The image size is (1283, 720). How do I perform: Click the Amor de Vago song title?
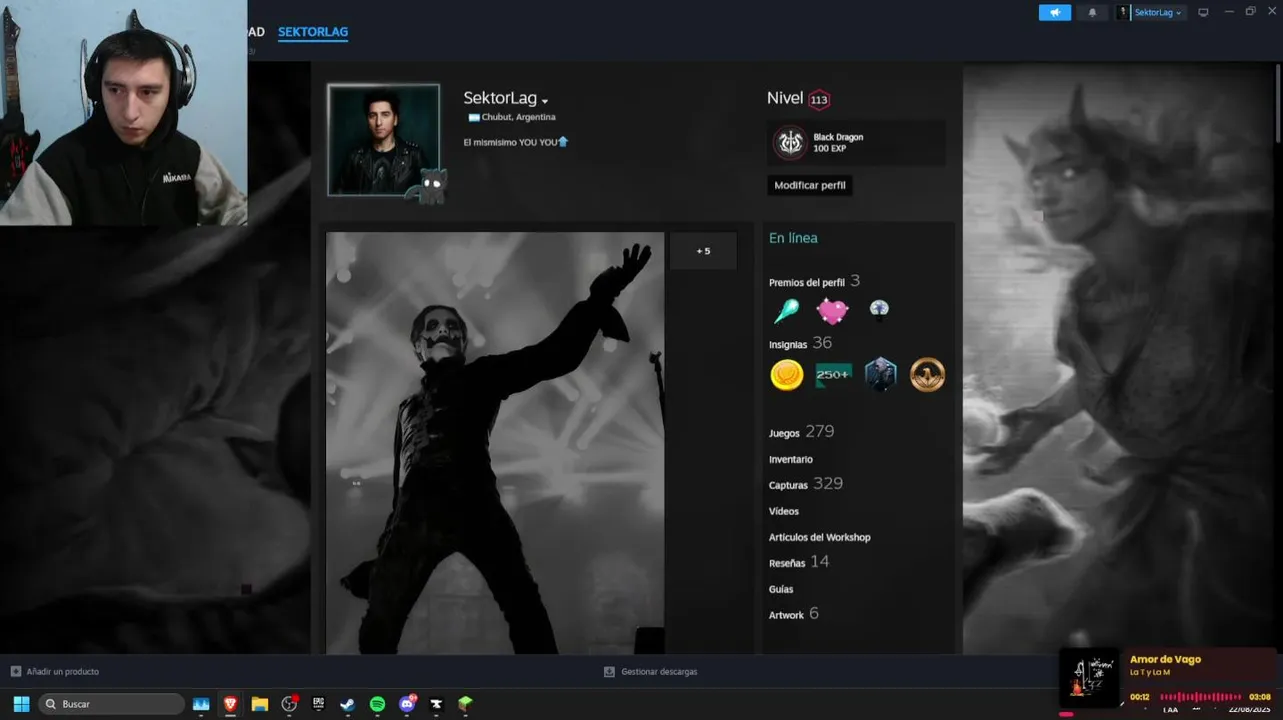[1165, 659]
